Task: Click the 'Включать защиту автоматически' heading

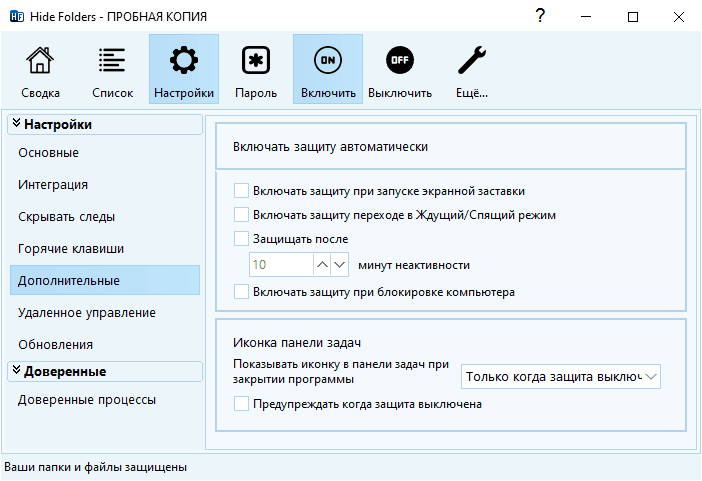Action: tap(330, 146)
